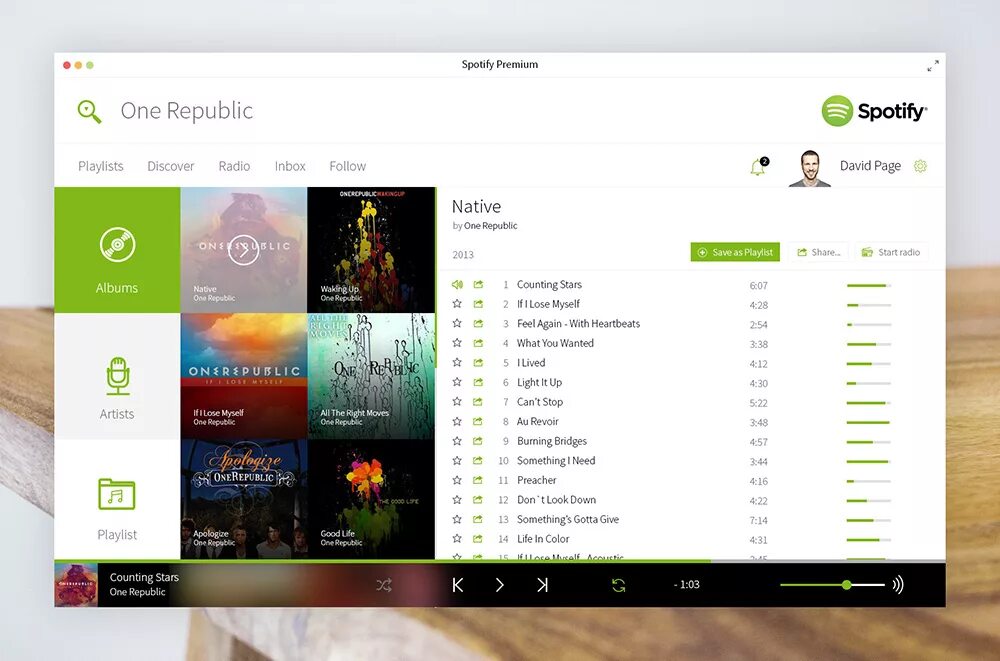
Task: Open the Waking Up album
Action: tap(371, 249)
